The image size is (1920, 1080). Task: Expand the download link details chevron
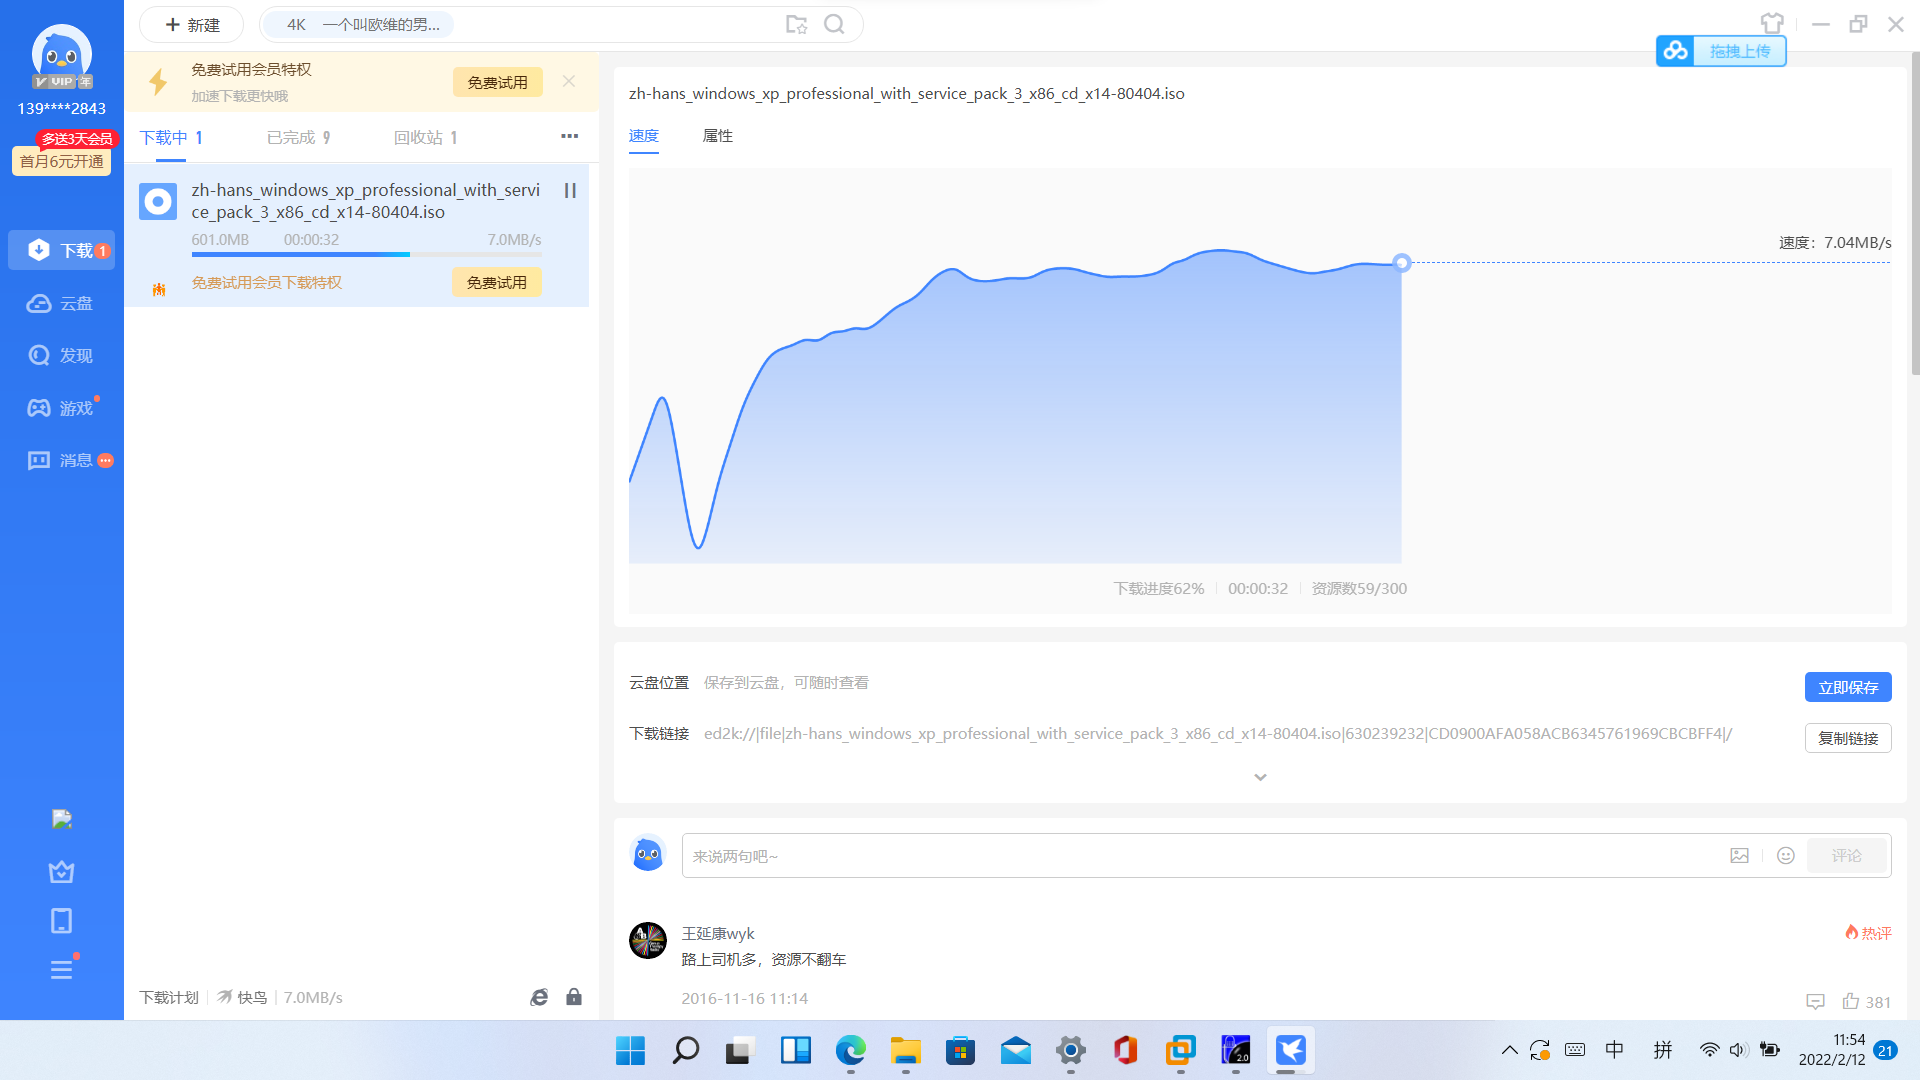[1260, 777]
